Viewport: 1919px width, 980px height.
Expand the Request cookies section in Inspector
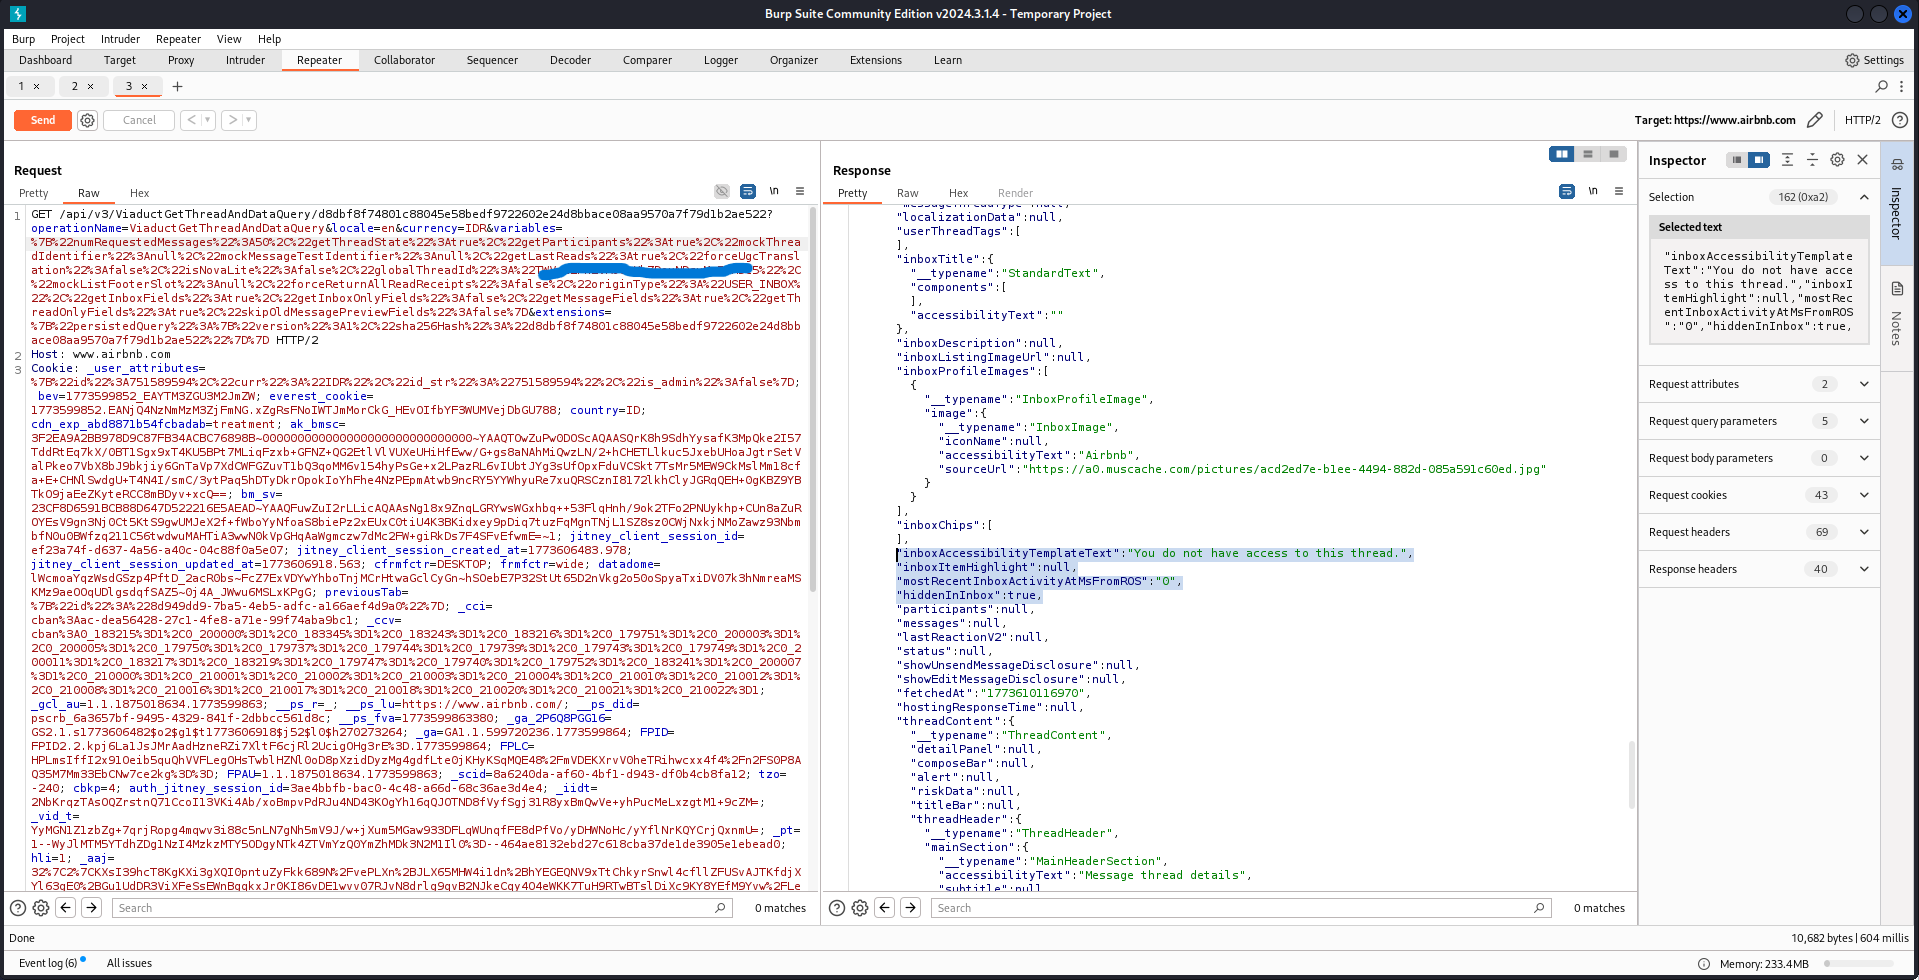pos(1863,494)
